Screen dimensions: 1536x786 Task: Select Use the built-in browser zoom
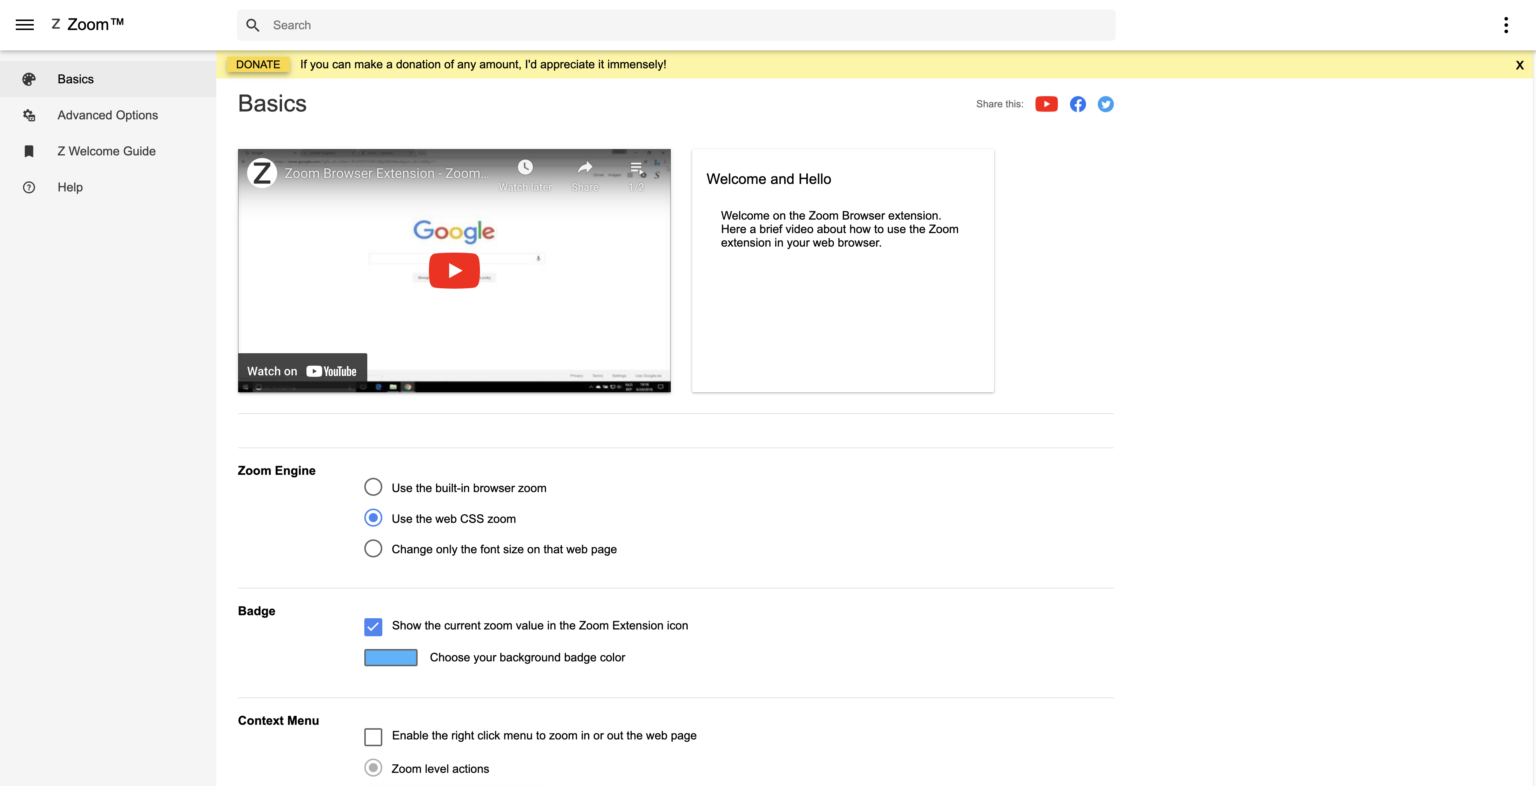click(373, 487)
